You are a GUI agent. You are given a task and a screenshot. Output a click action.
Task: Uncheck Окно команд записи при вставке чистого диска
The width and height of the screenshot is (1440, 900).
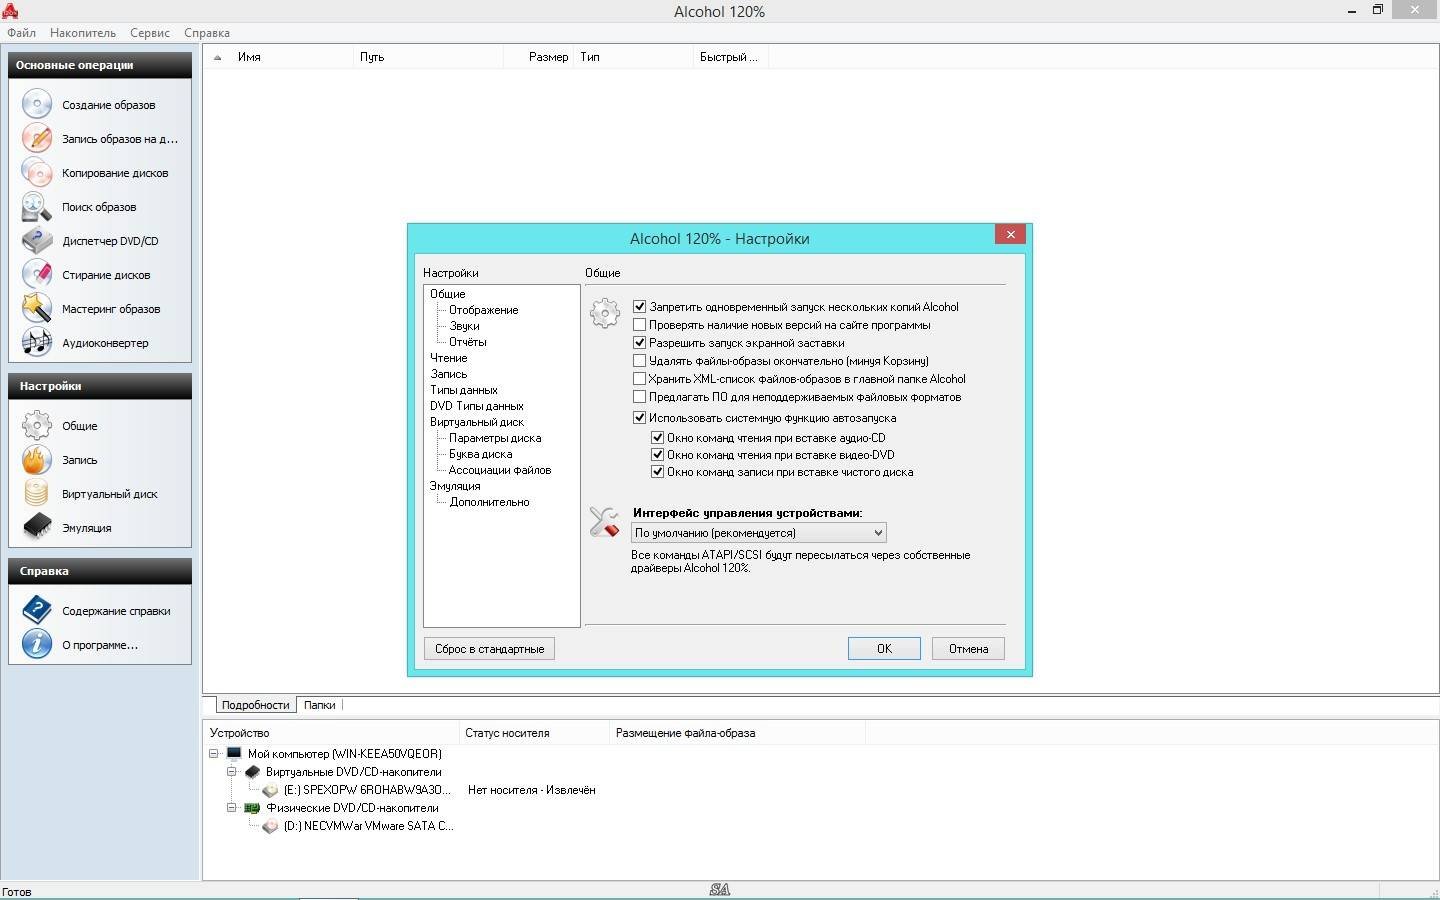658,472
